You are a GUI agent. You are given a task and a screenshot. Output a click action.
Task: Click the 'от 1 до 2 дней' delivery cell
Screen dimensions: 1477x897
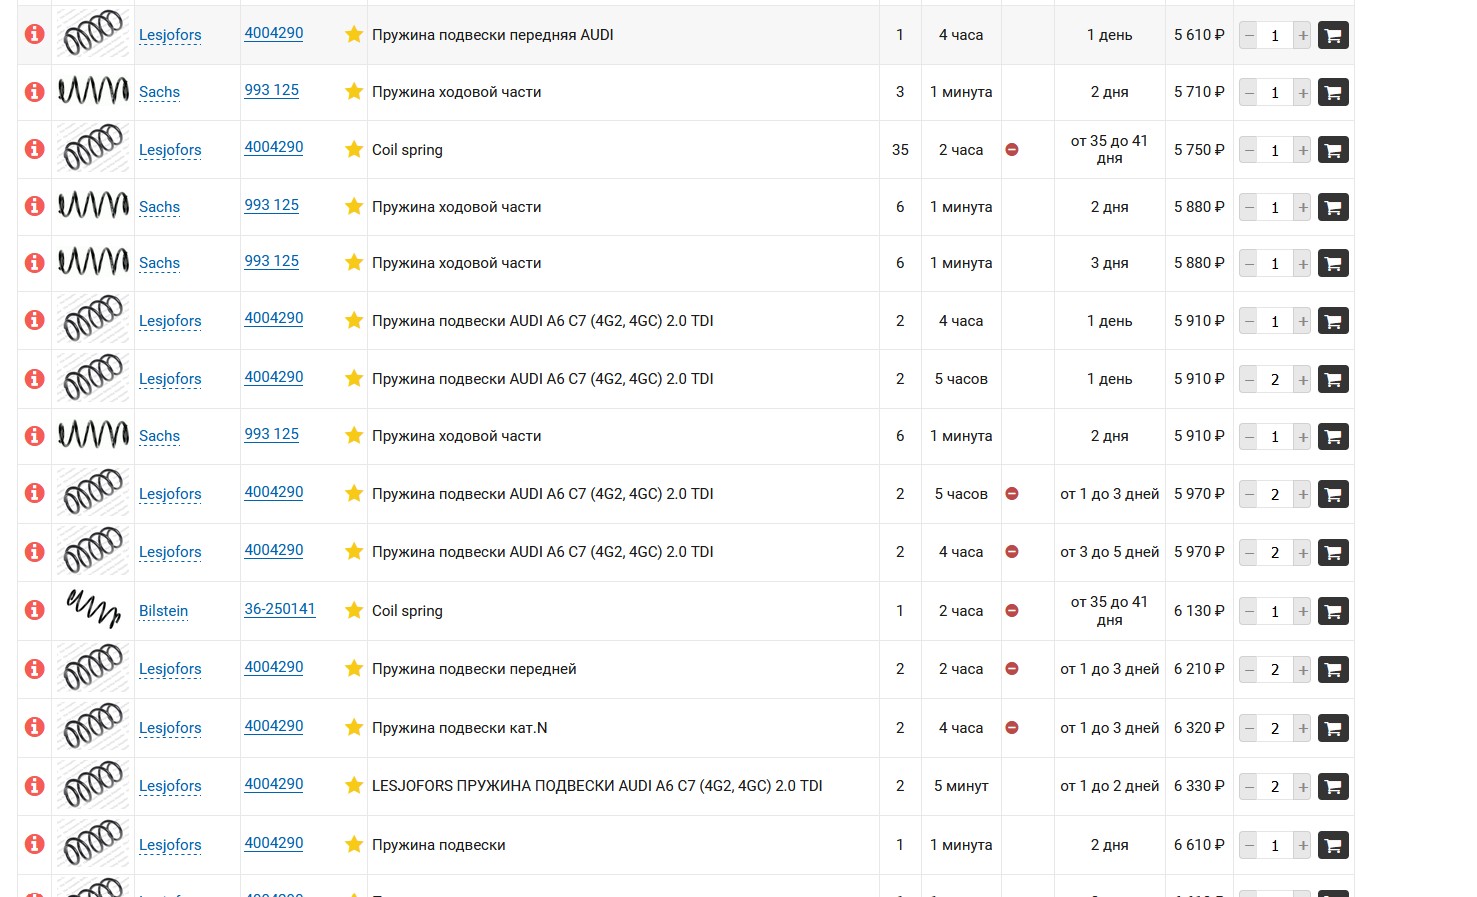[1110, 786]
